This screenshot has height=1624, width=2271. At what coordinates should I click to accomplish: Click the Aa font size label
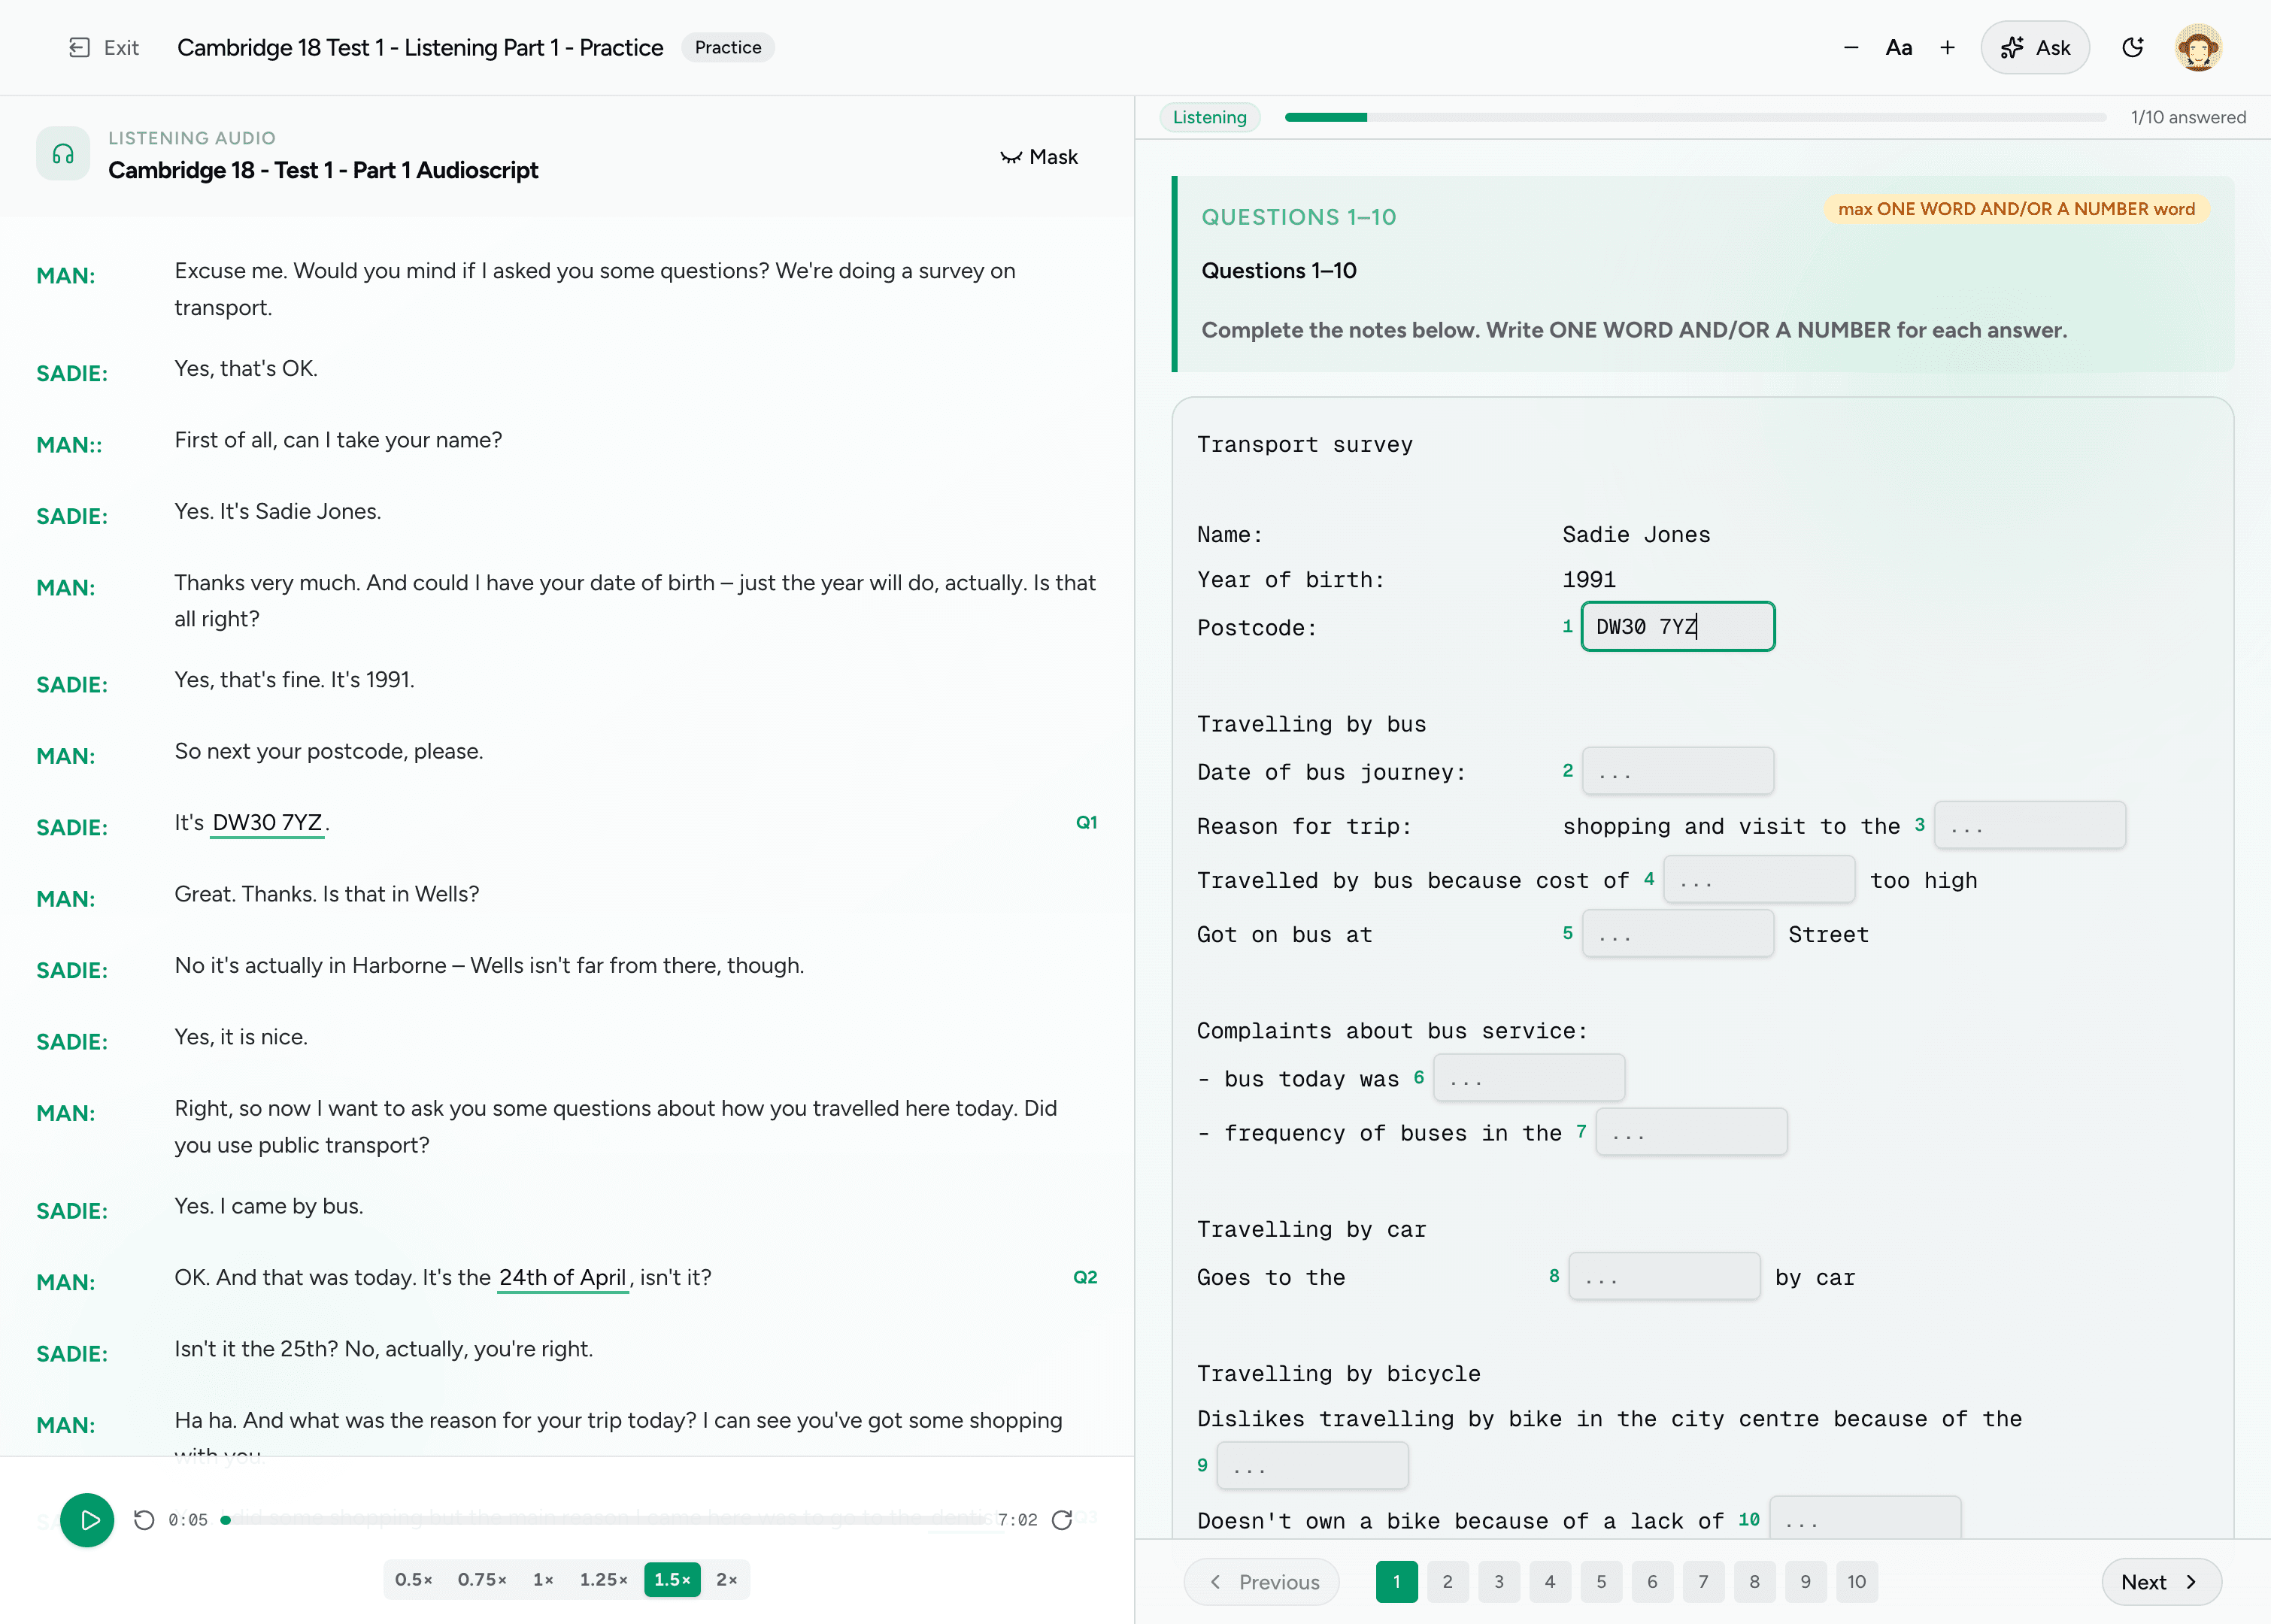click(x=1898, y=47)
